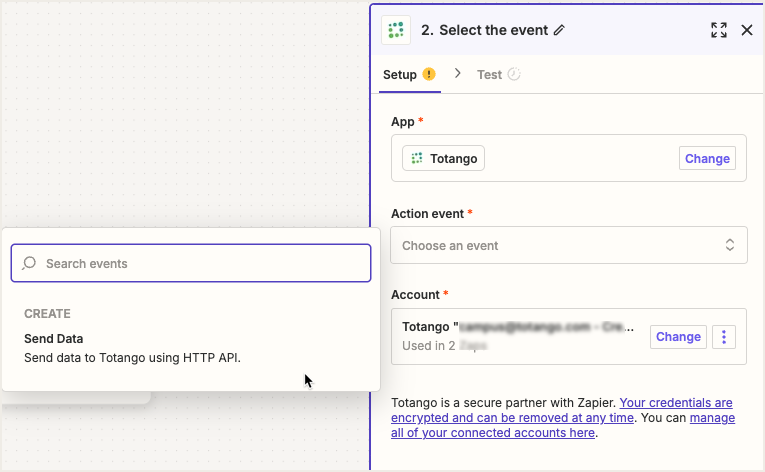This screenshot has width=765, height=472.
Task: Open account options three-dot menu
Action: pos(724,337)
